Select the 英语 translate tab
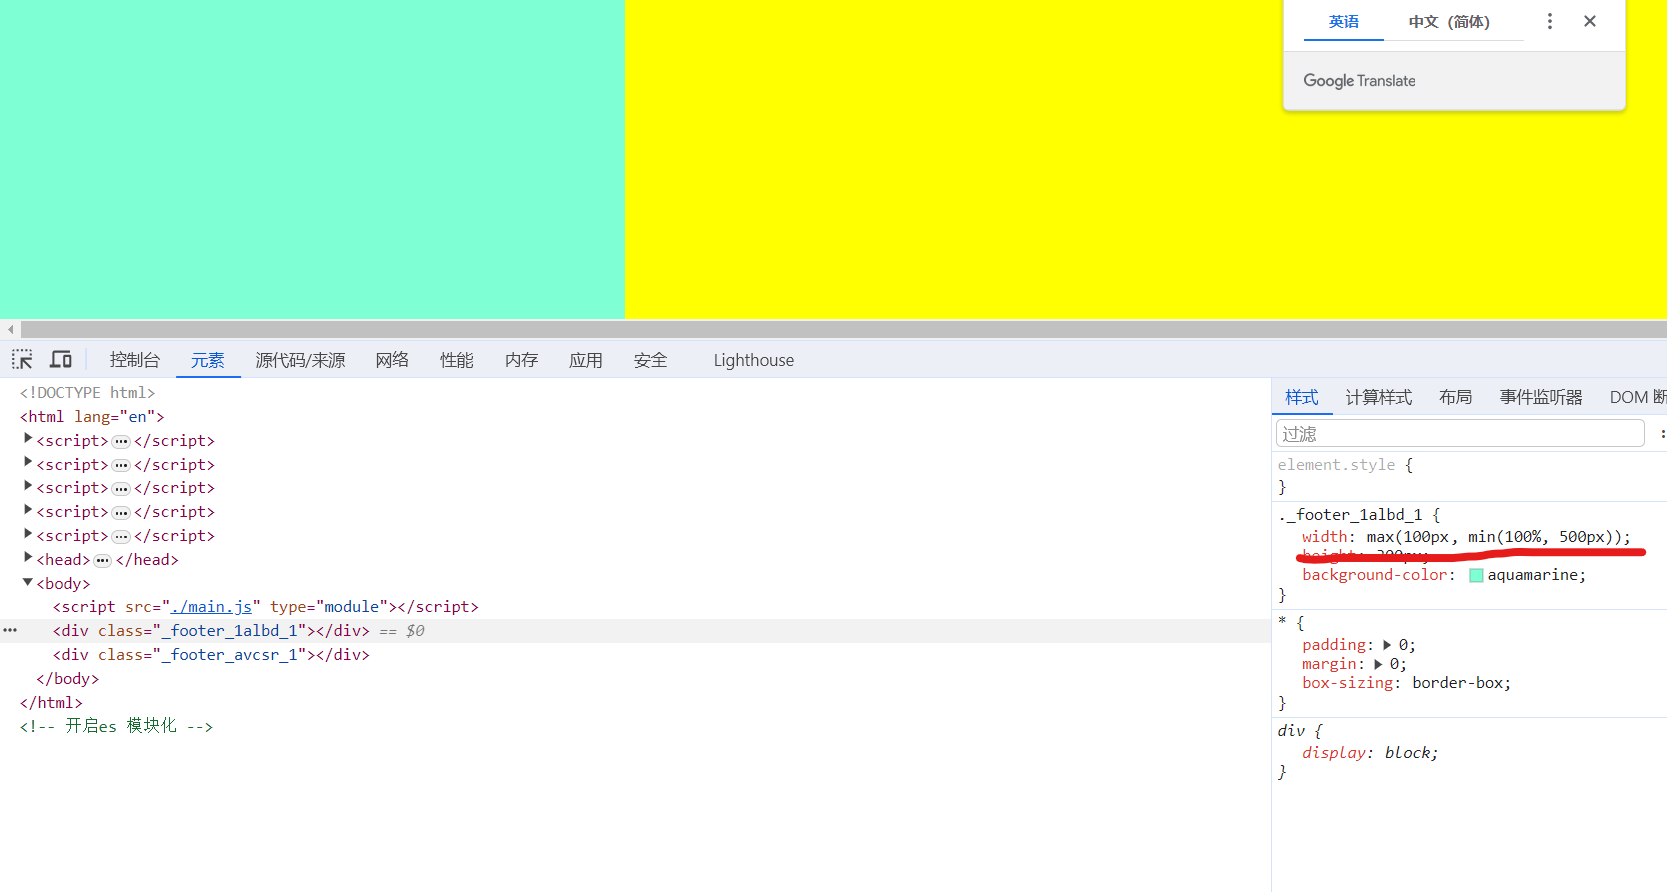The width and height of the screenshot is (1667, 892). (1343, 22)
